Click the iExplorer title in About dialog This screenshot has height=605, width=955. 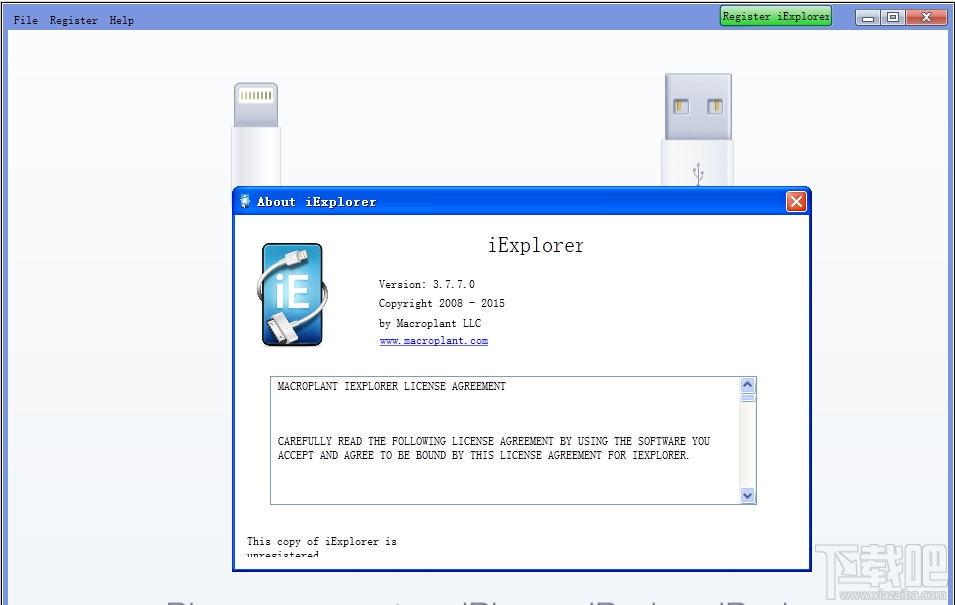pos(536,246)
